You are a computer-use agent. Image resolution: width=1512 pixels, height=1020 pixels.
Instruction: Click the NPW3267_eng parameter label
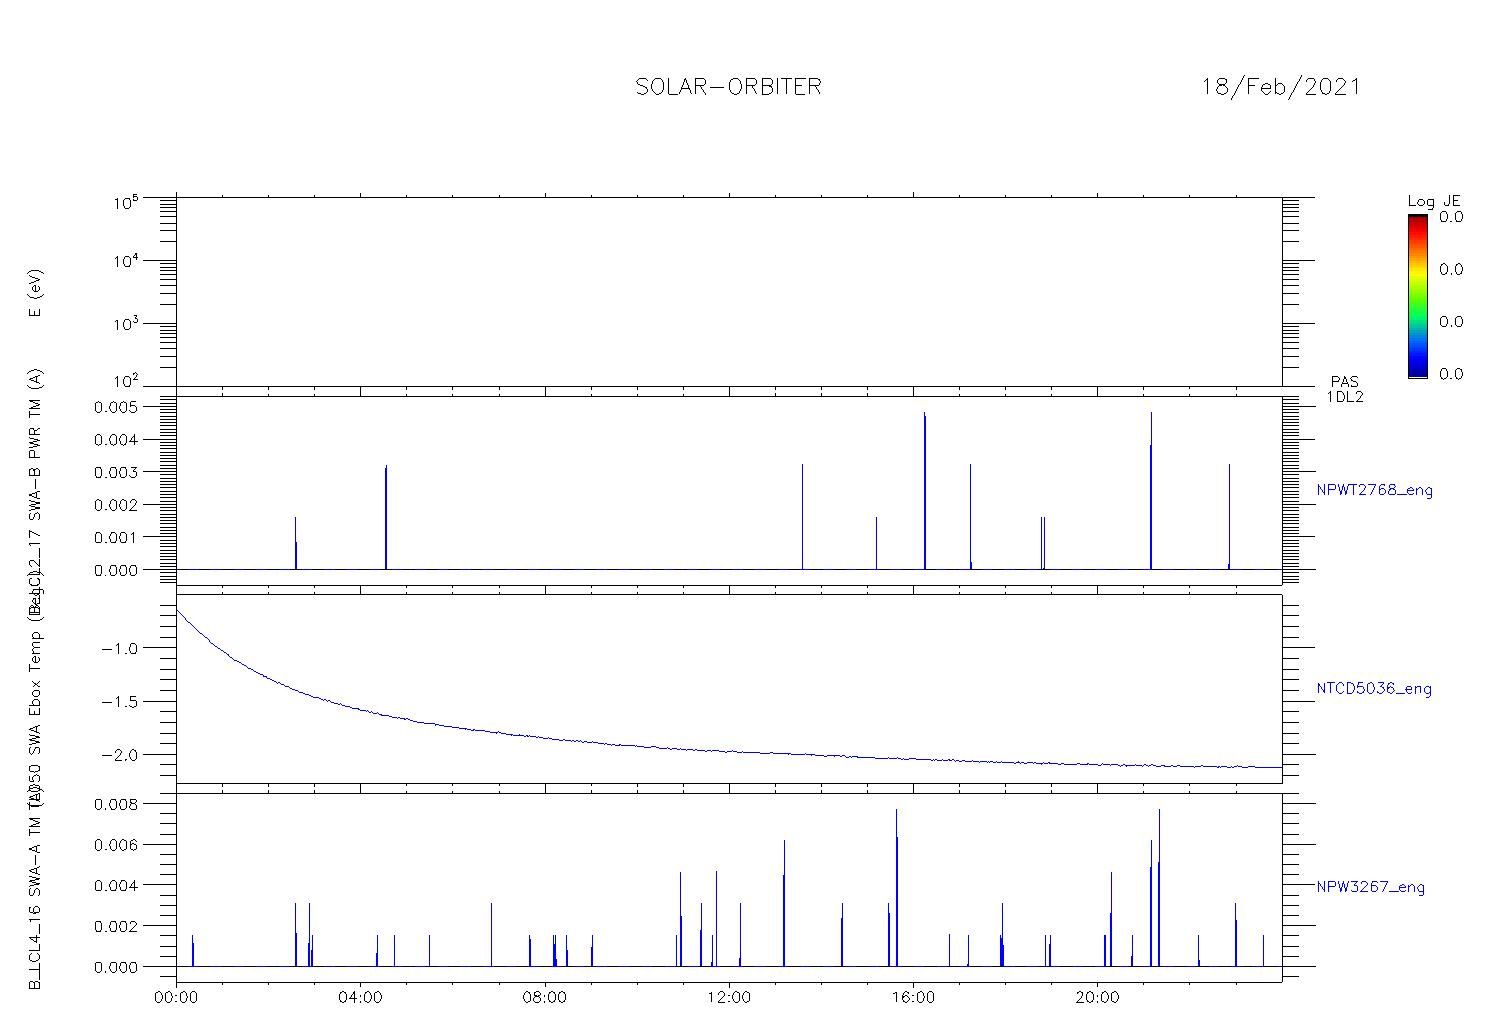point(1371,887)
